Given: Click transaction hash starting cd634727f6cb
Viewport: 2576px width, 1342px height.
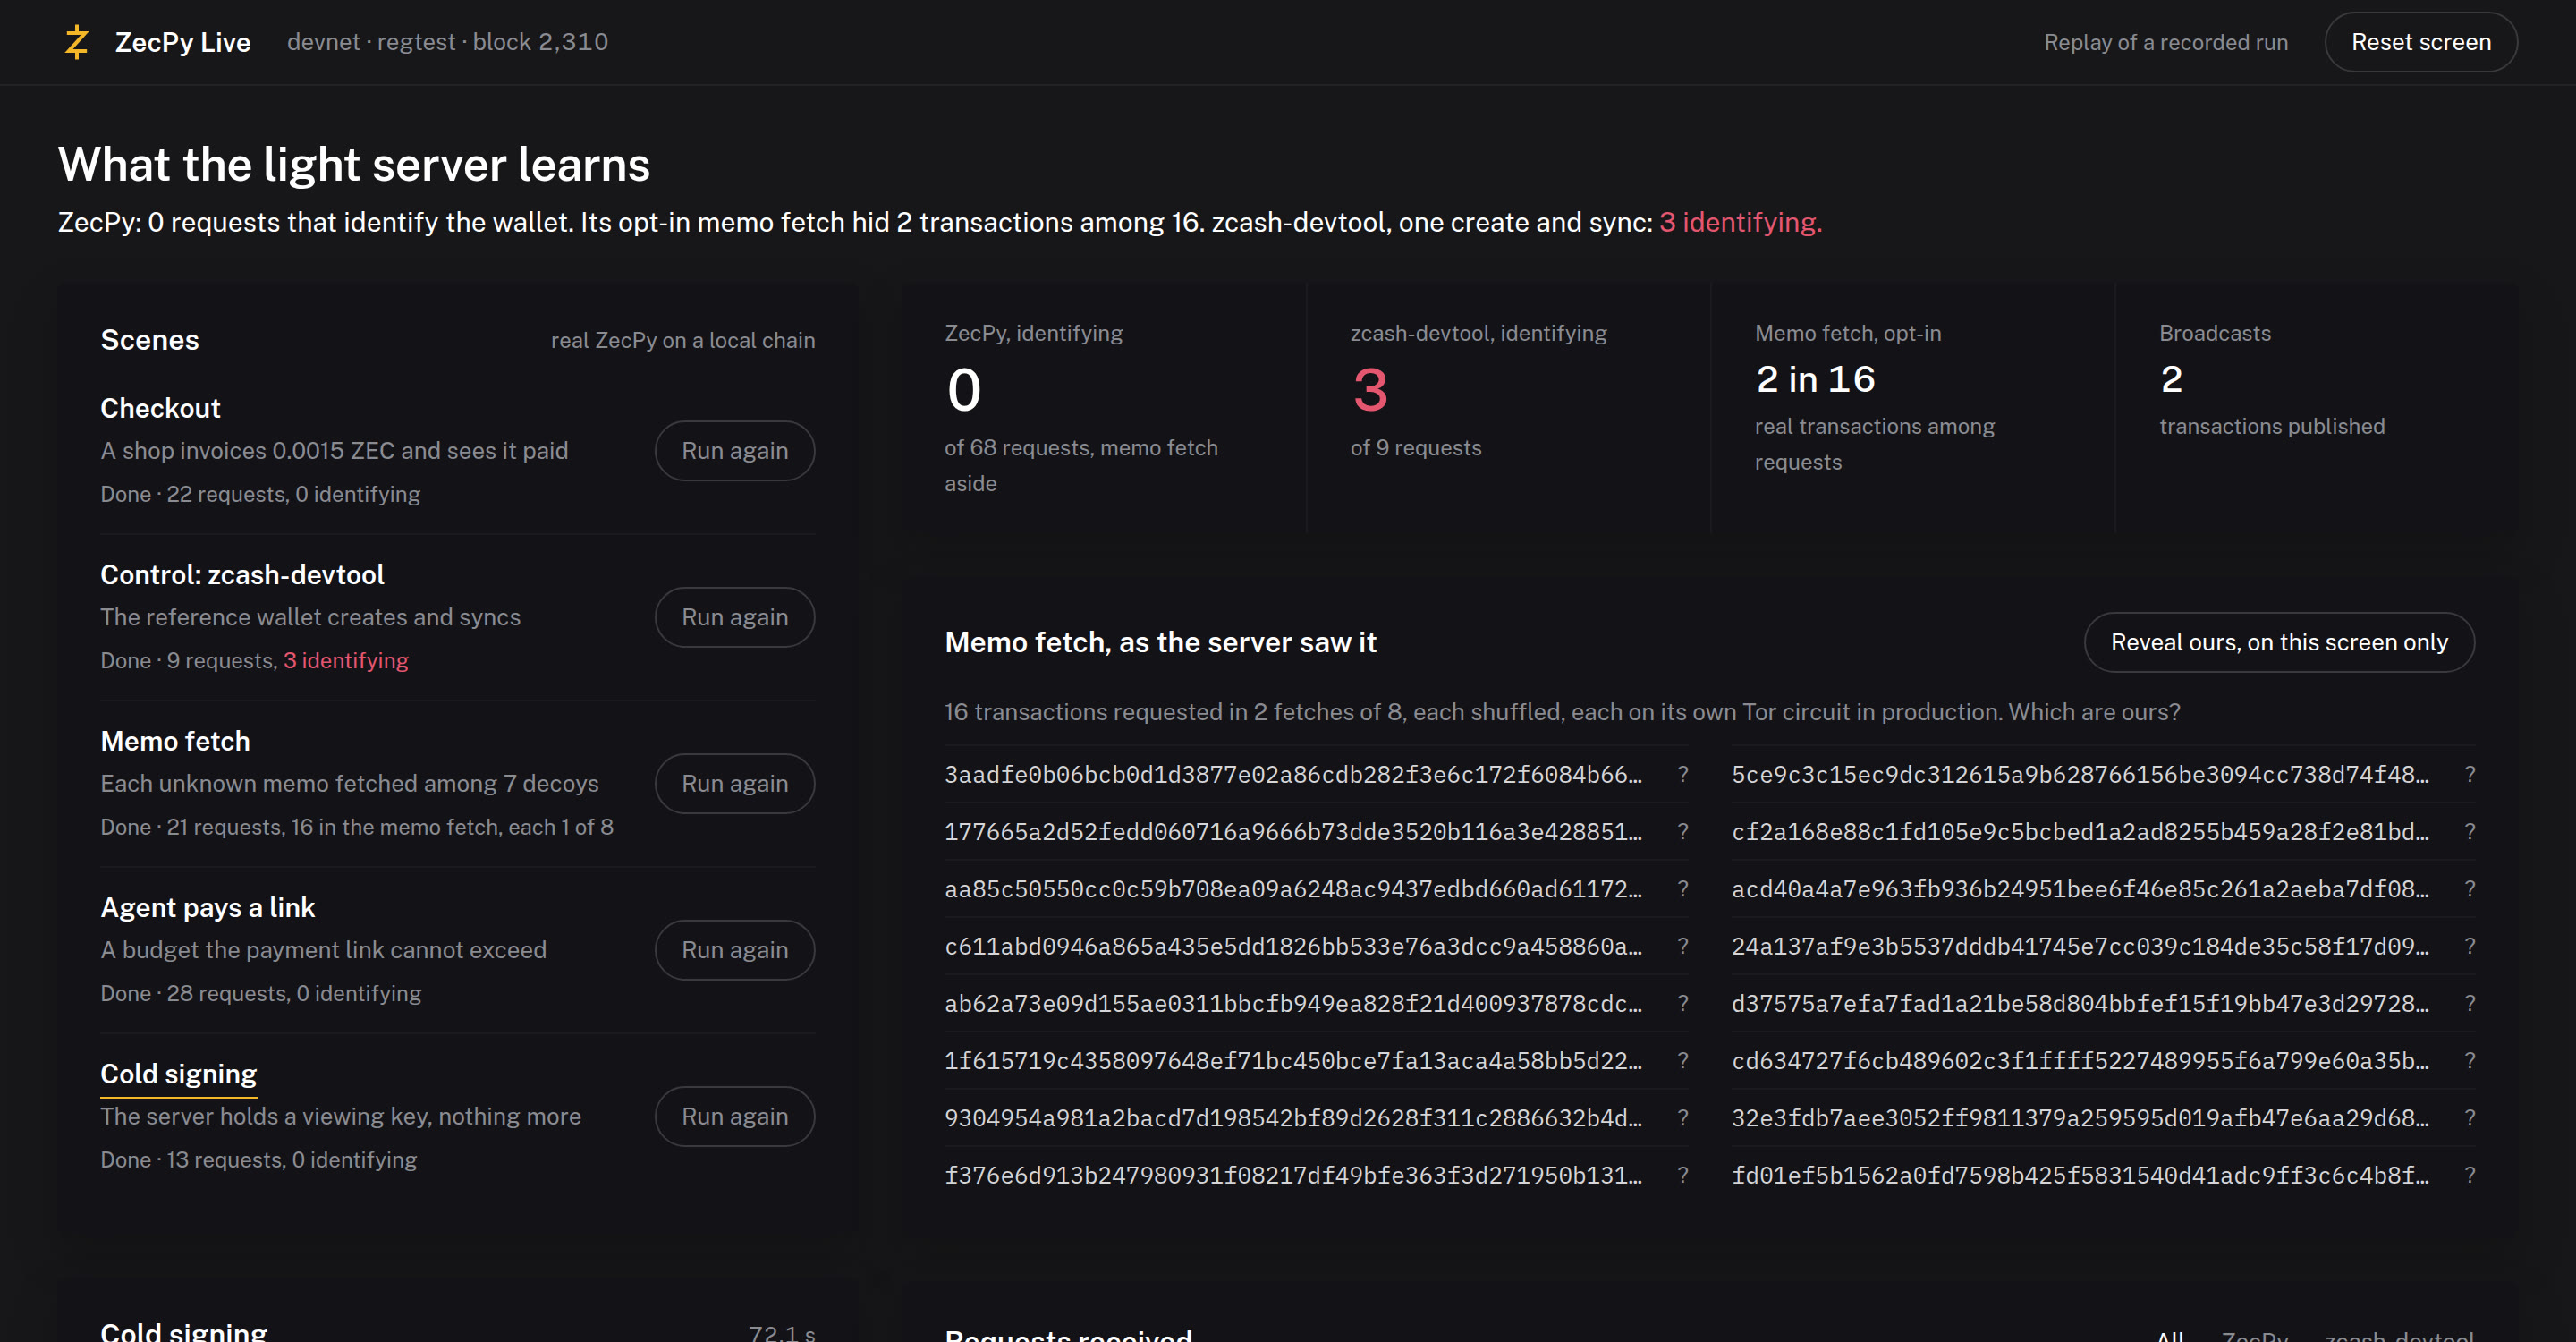Looking at the screenshot, I should 2080,1060.
